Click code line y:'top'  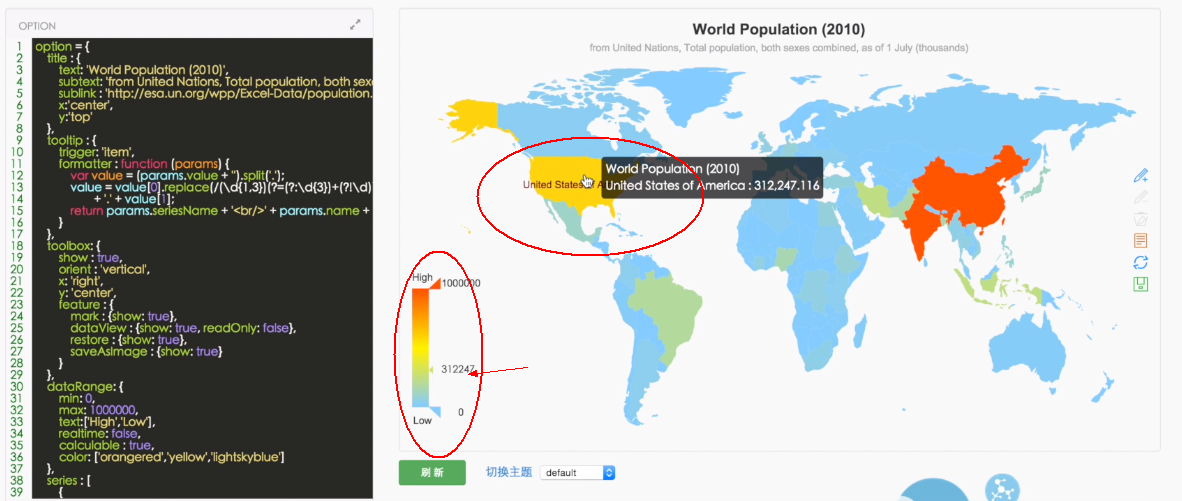(x=75, y=118)
